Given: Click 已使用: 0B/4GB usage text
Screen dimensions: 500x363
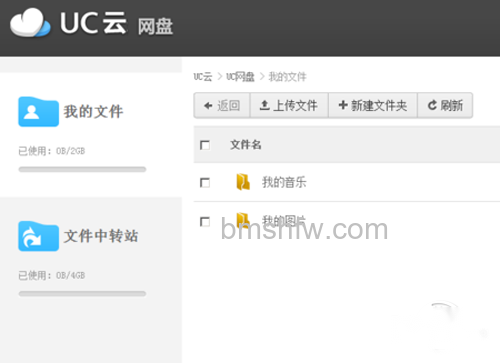Looking at the screenshot, I should click(x=52, y=275).
